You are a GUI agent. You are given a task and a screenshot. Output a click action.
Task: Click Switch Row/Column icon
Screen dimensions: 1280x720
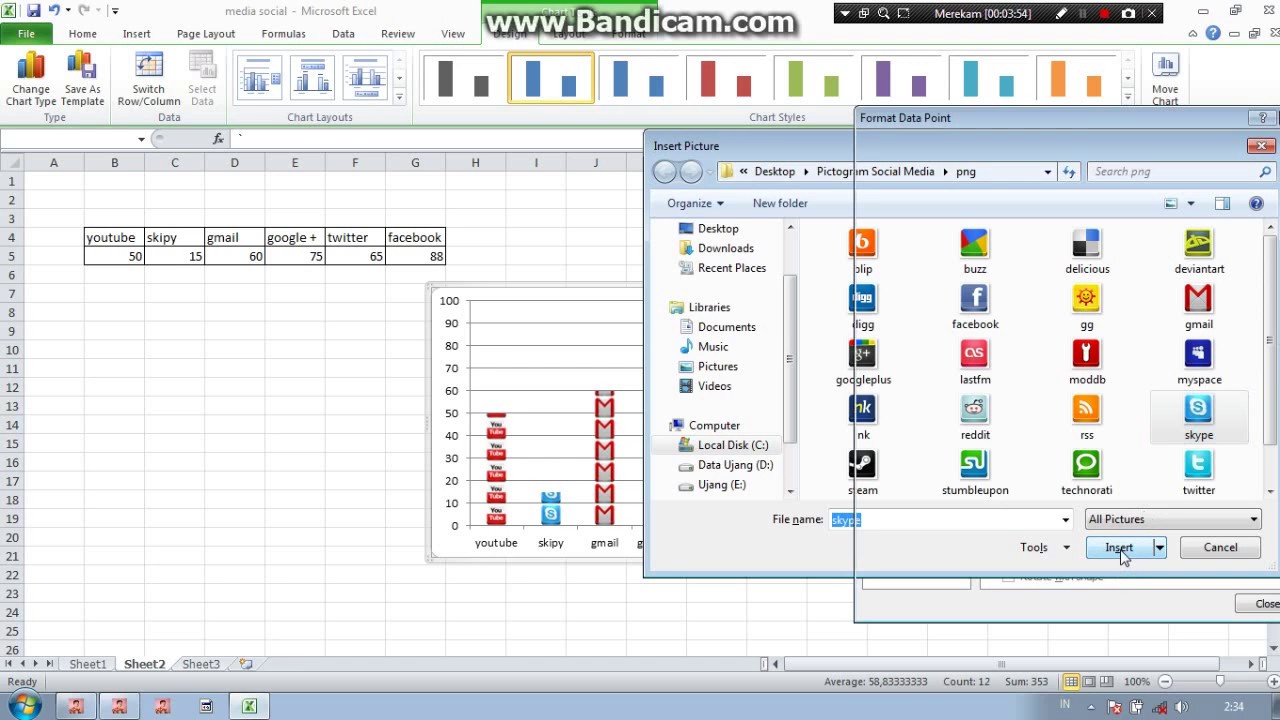point(149,79)
